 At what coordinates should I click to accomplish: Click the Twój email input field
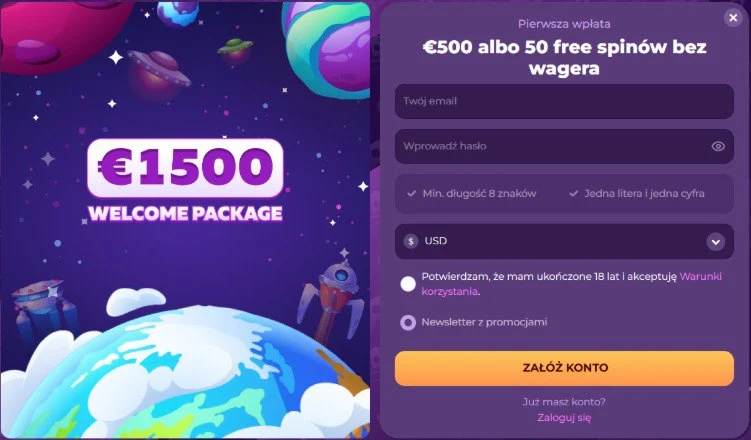coord(564,102)
